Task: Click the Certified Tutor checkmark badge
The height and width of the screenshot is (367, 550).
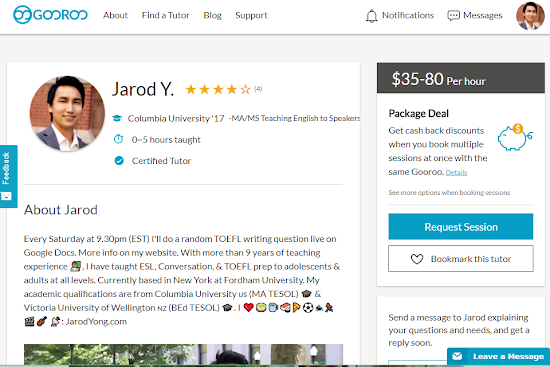Action: [119, 161]
